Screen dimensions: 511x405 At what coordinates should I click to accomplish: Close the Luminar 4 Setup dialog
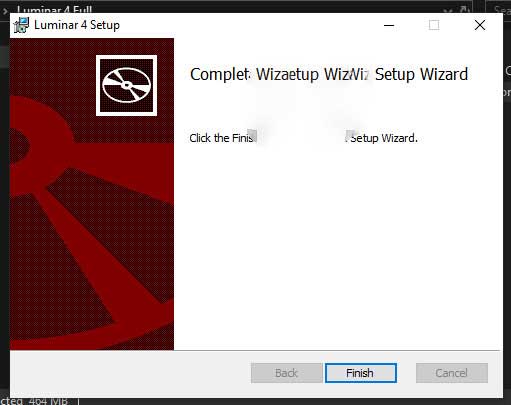coord(480,25)
